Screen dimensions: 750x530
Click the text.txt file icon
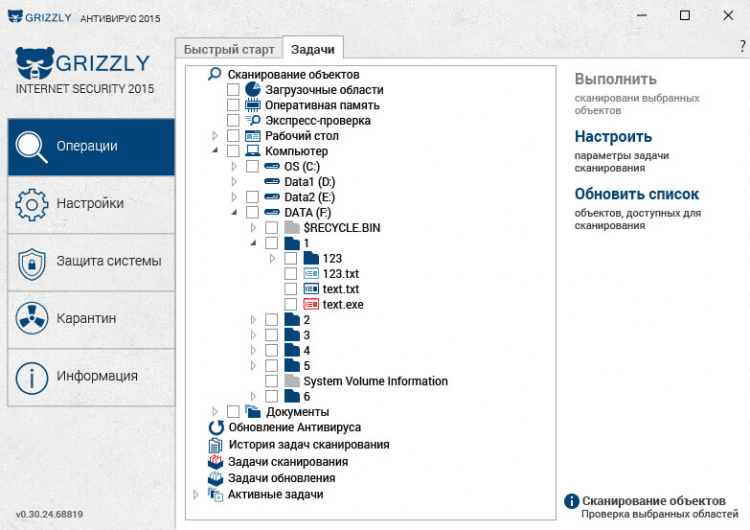coord(311,289)
